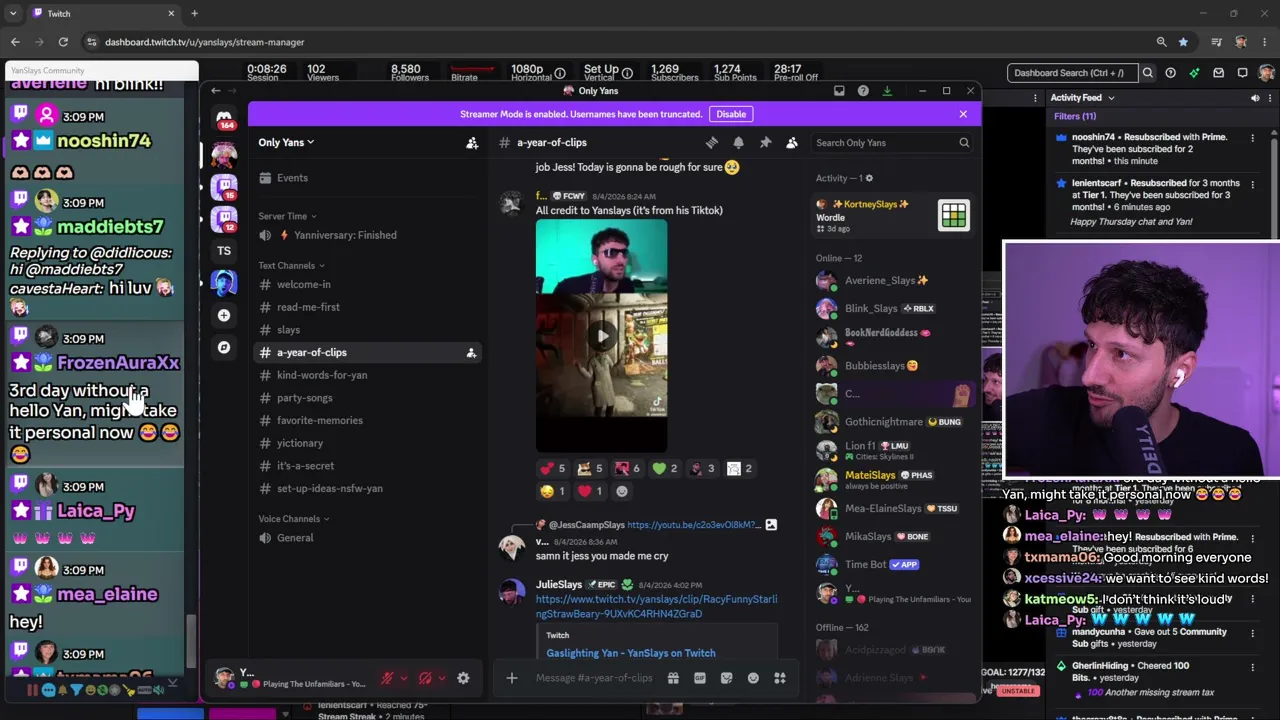The width and height of the screenshot is (1280, 720).
Task: Open Activity Feed panel options menu
Action: pos(1269,98)
